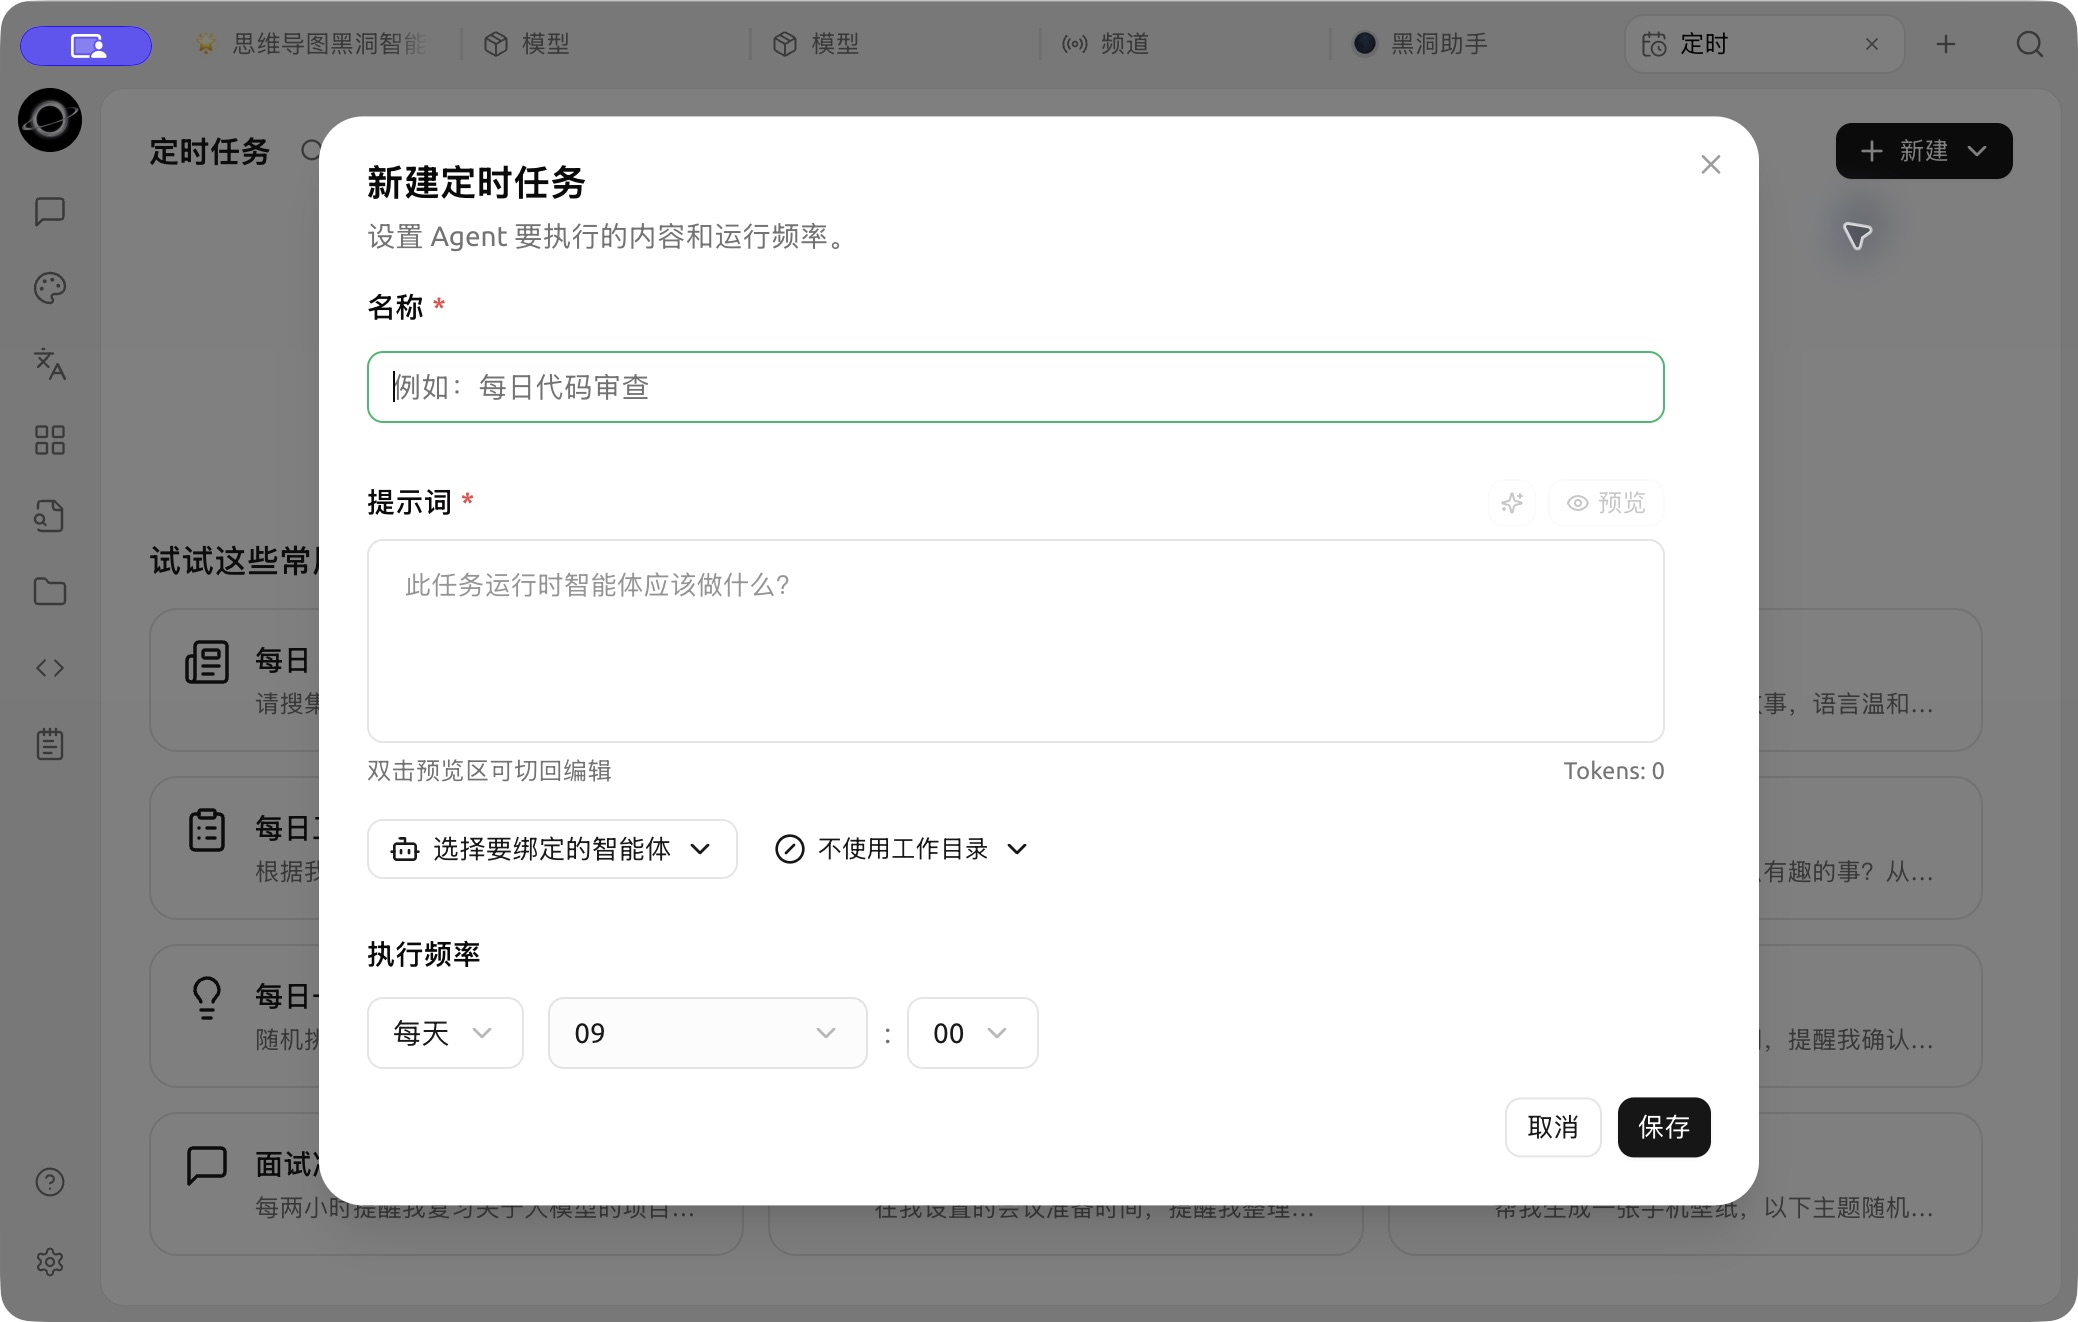
Task: Open the code brackets icon in the sidebar
Action: [50, 668]
